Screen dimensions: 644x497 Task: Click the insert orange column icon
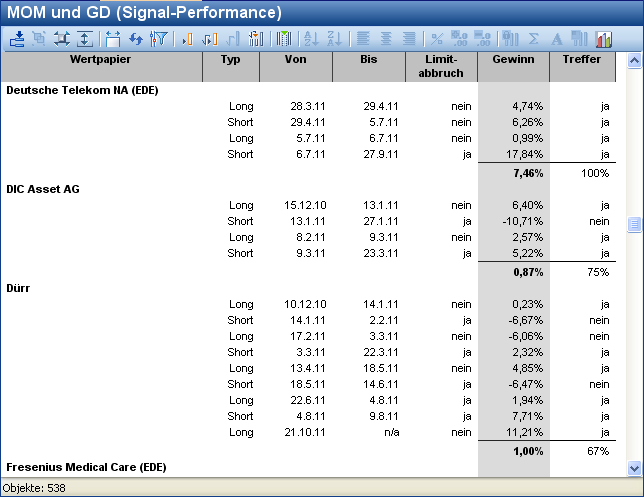(186, 39)
